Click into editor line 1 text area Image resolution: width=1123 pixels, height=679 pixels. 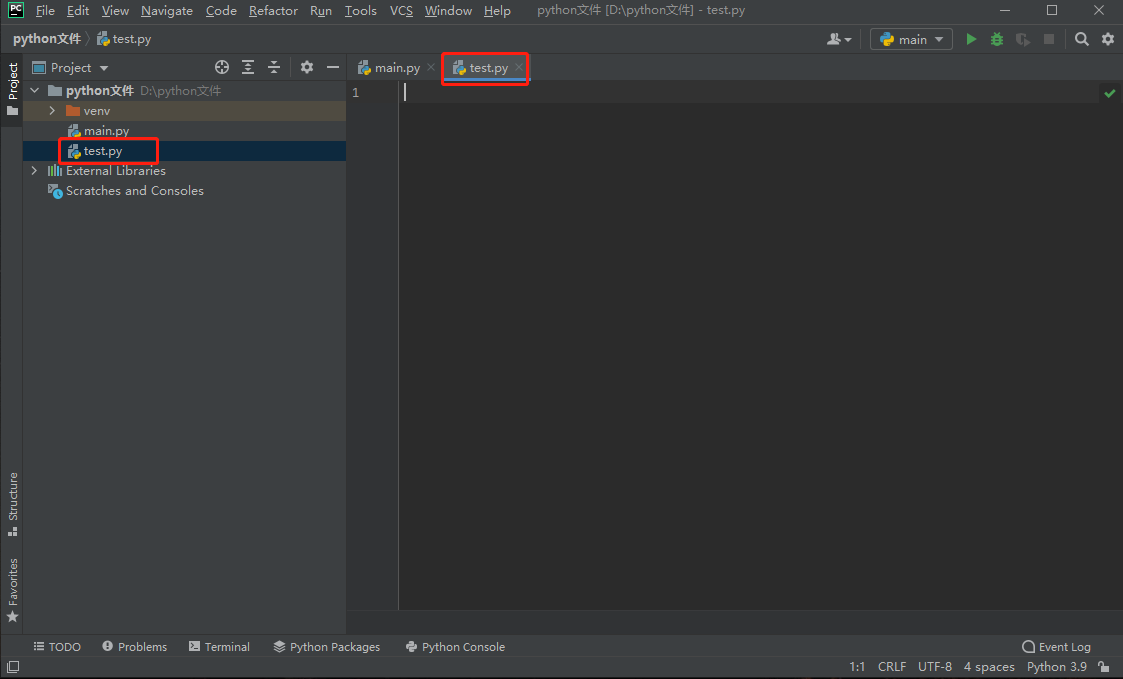(748, 92)
